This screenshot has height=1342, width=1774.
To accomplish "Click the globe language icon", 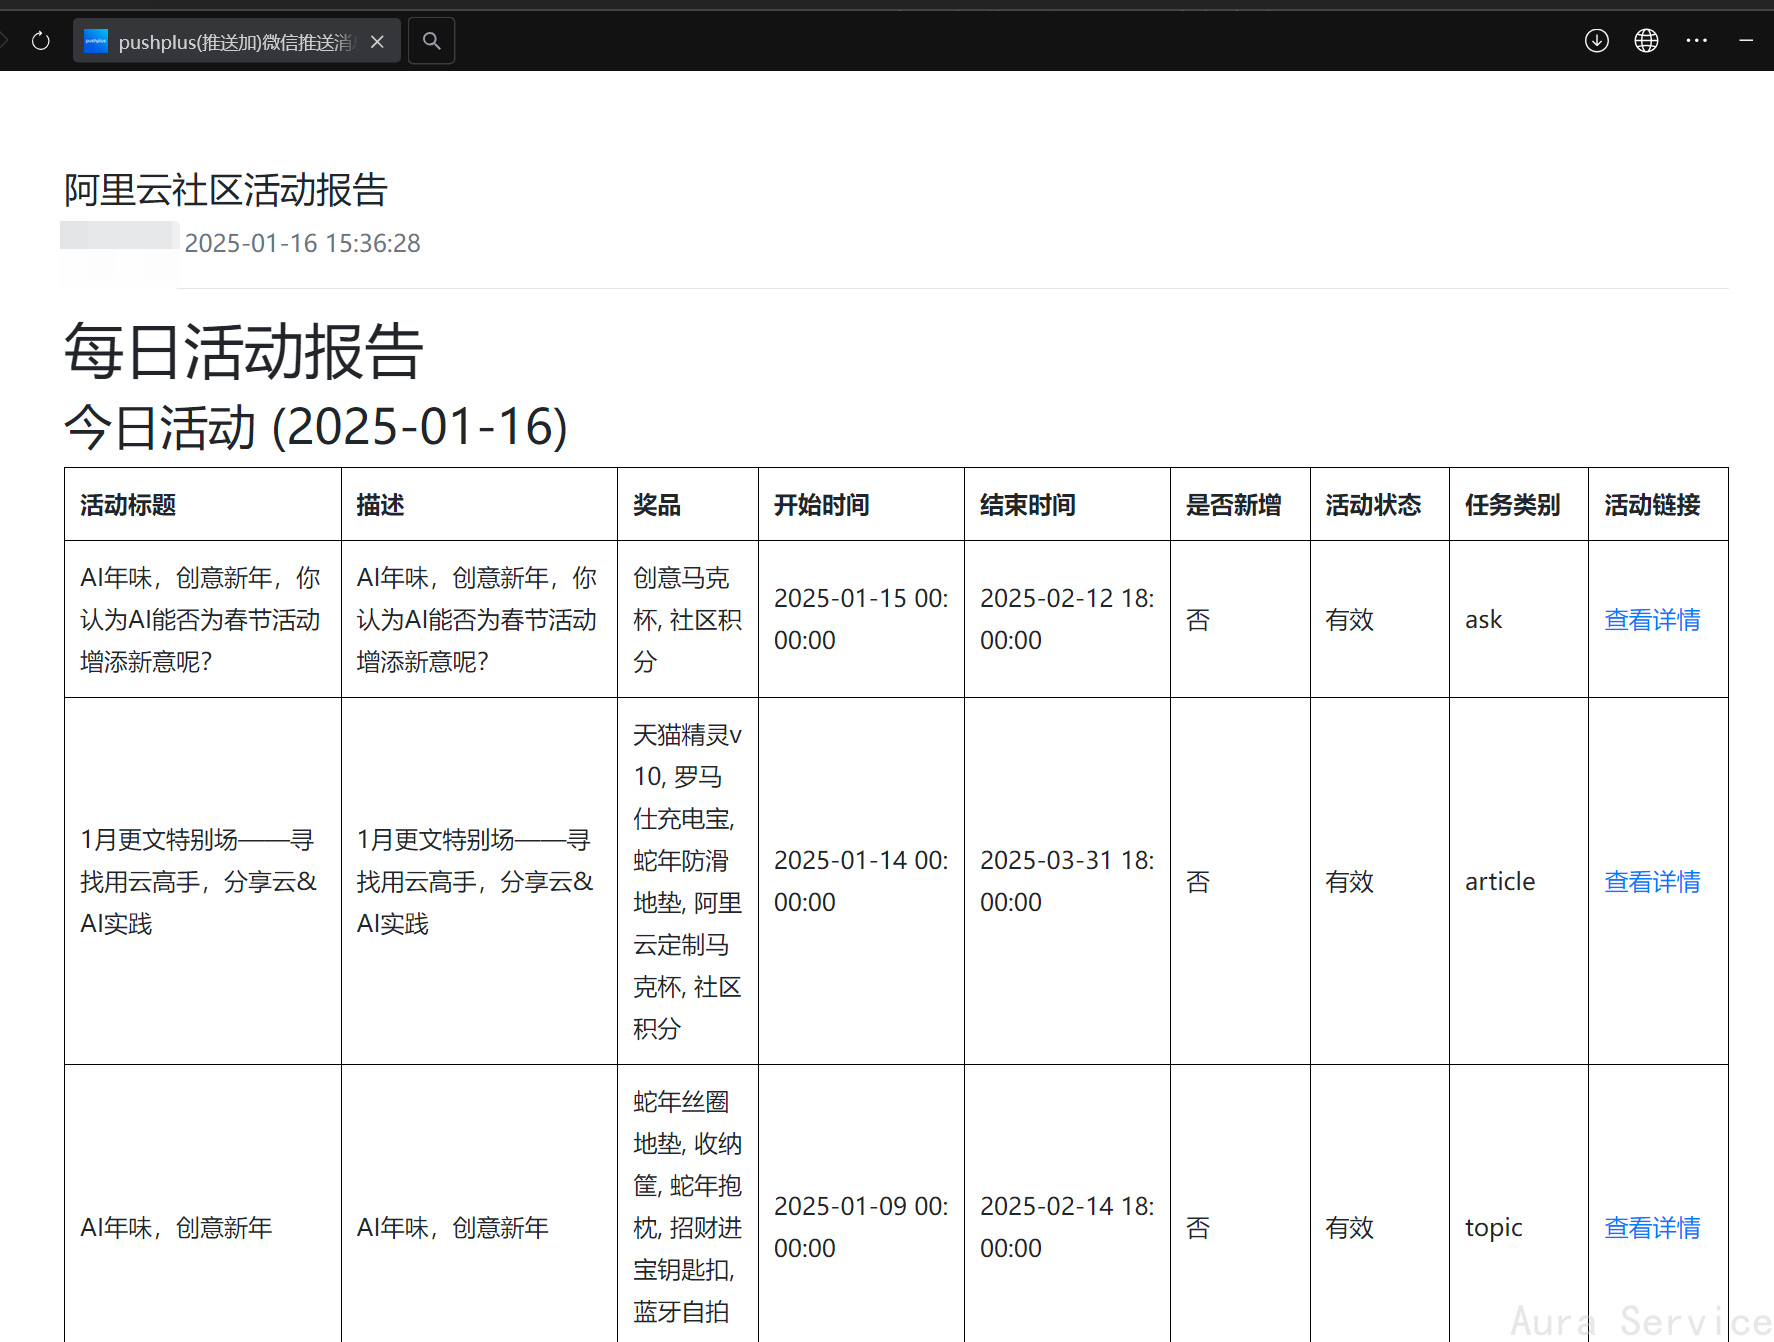I will tap(1646, 41).
